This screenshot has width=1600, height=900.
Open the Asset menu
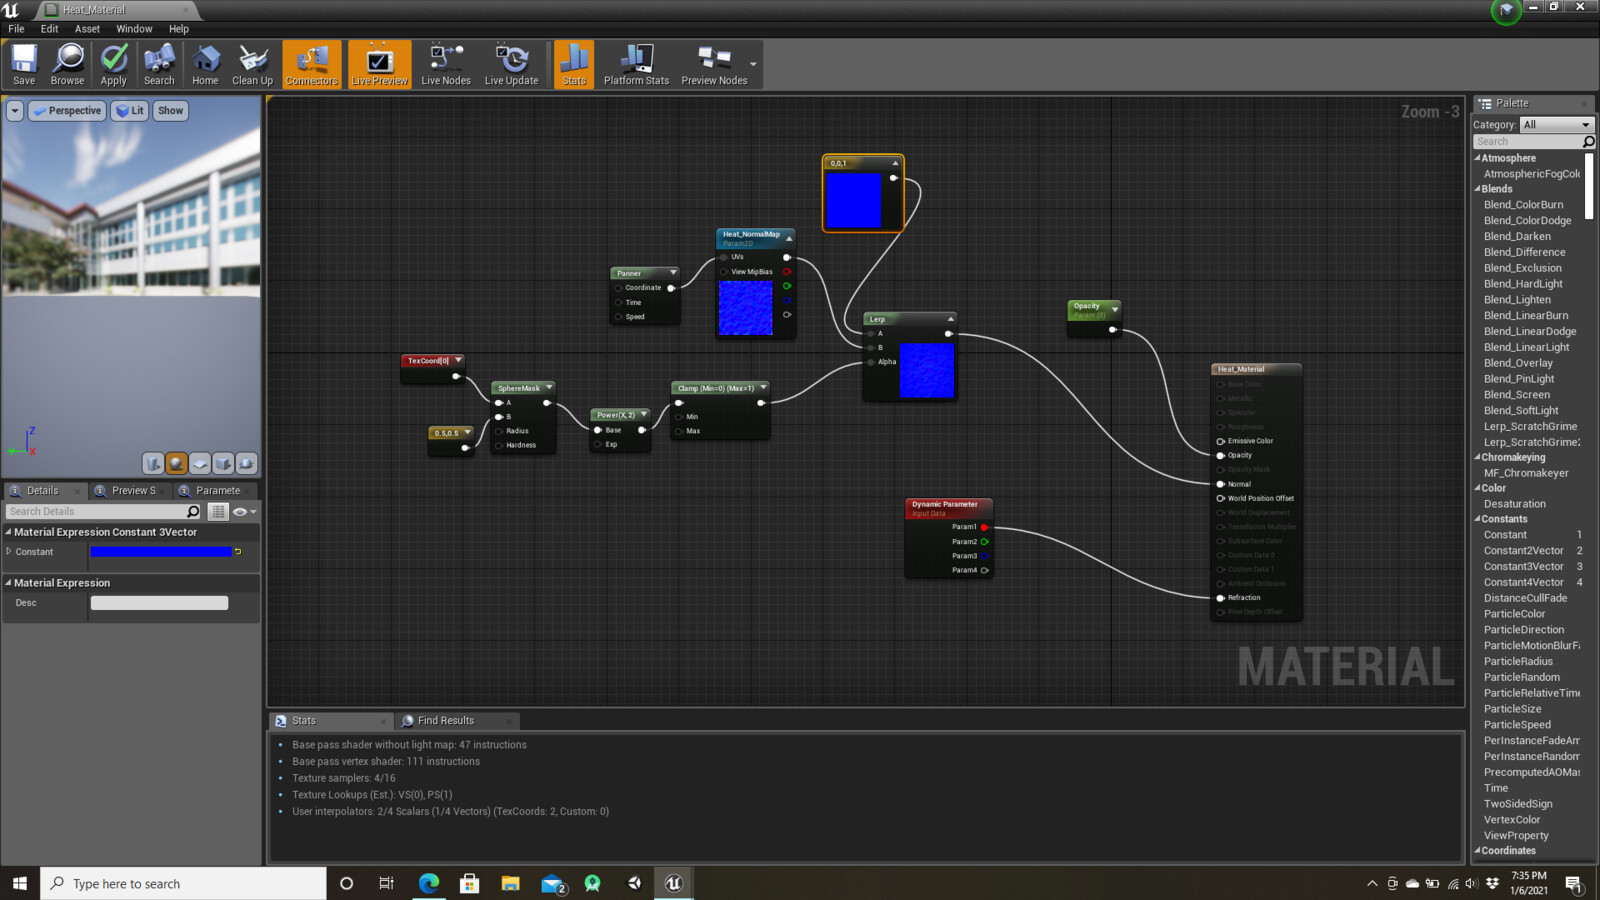(87, 29)
